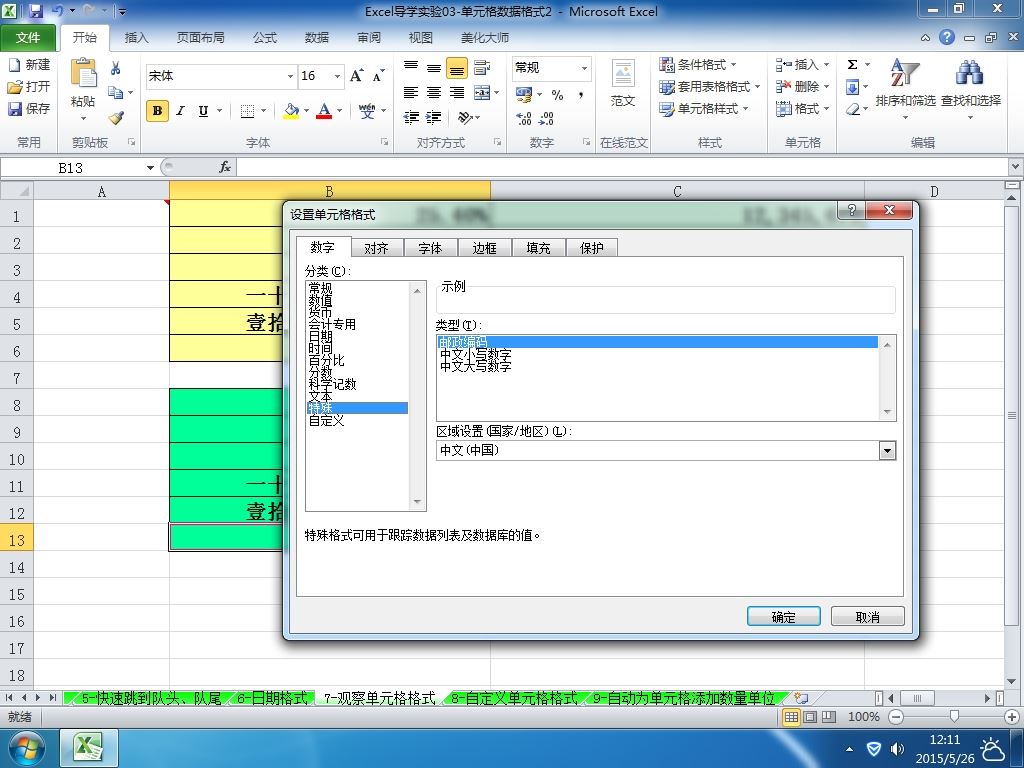This screenshot has width=1024, height=768.
Task: Open the 区域设置 locale combo box
Action: click(x=887, y=451)
